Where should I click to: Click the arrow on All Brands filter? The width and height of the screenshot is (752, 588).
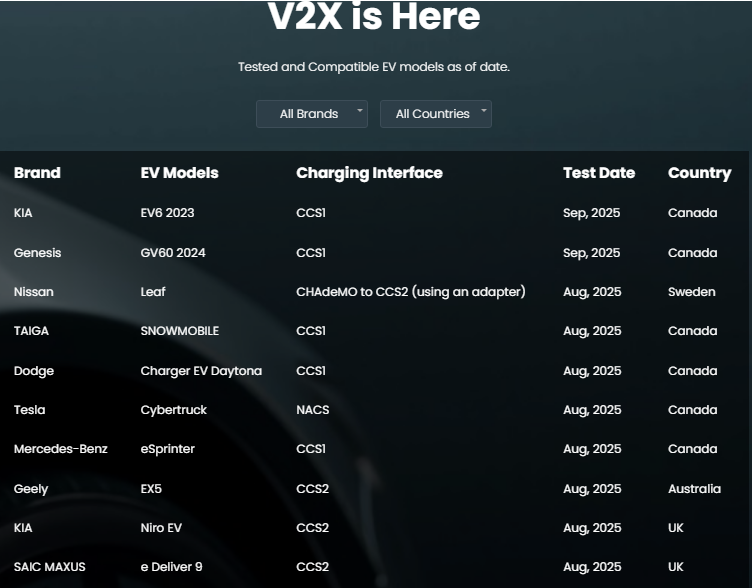point(360,110)
